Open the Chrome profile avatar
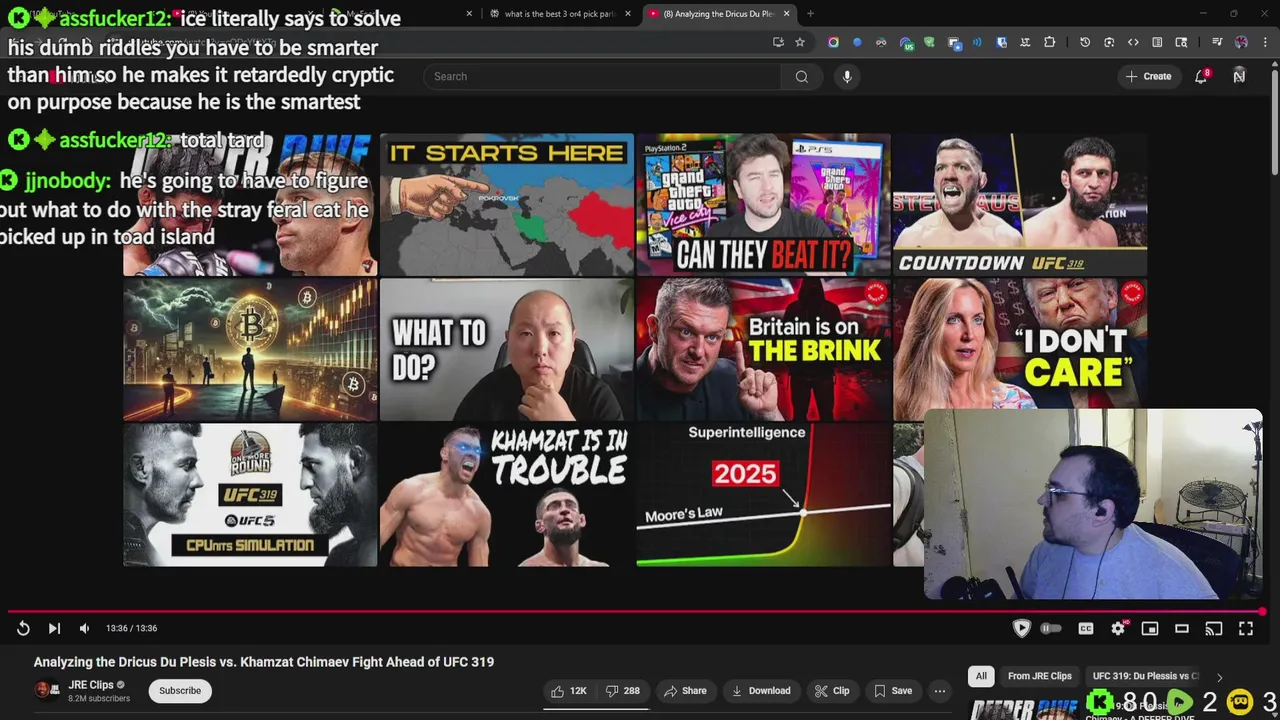This screenshot has width=1280, height=720. [1241, 42]
